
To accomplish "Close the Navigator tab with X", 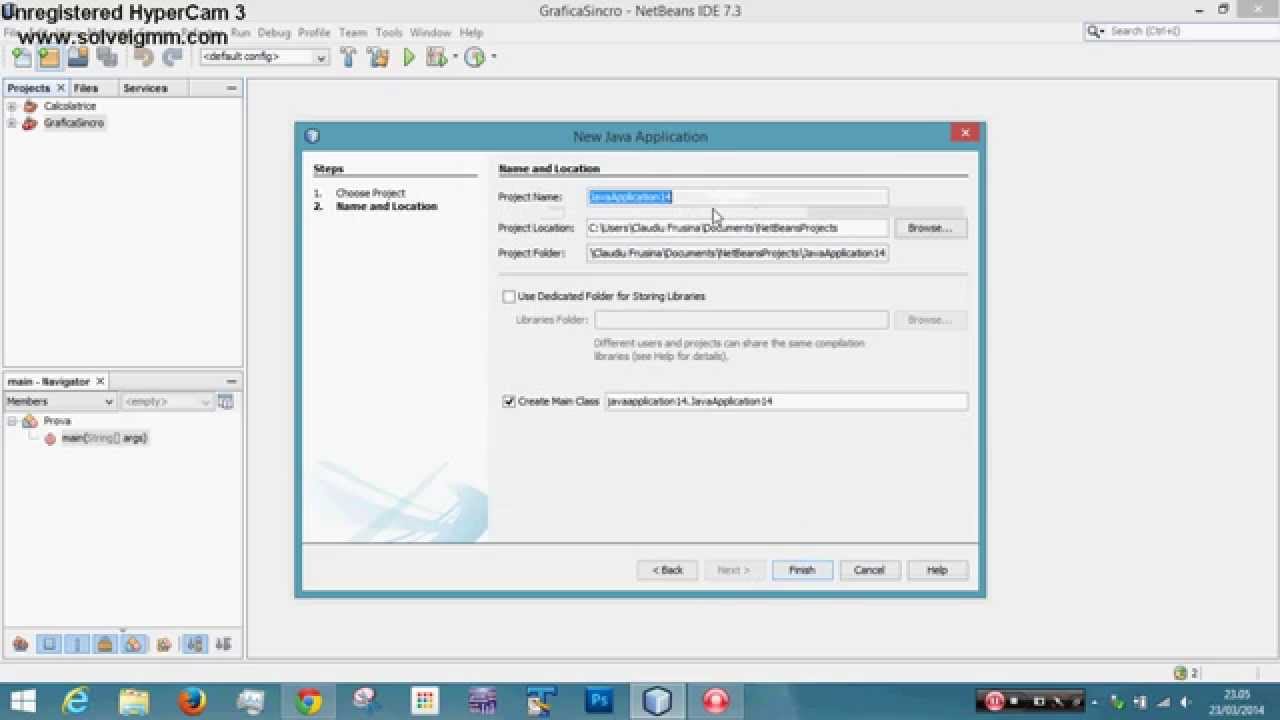I will 100,381.
